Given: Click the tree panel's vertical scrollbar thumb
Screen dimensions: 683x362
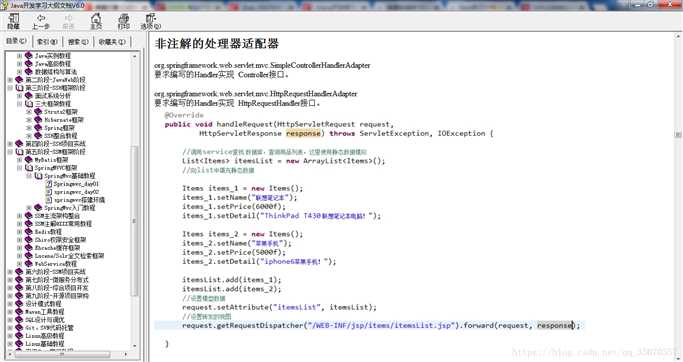Looking at the screenshot, I should click(x=135, y=221).
